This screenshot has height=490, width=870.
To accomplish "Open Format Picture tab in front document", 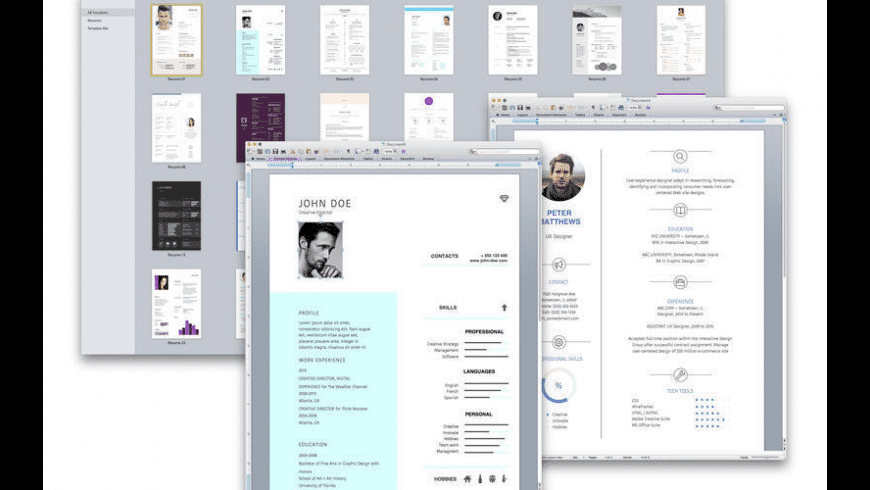I will (285, 159).
